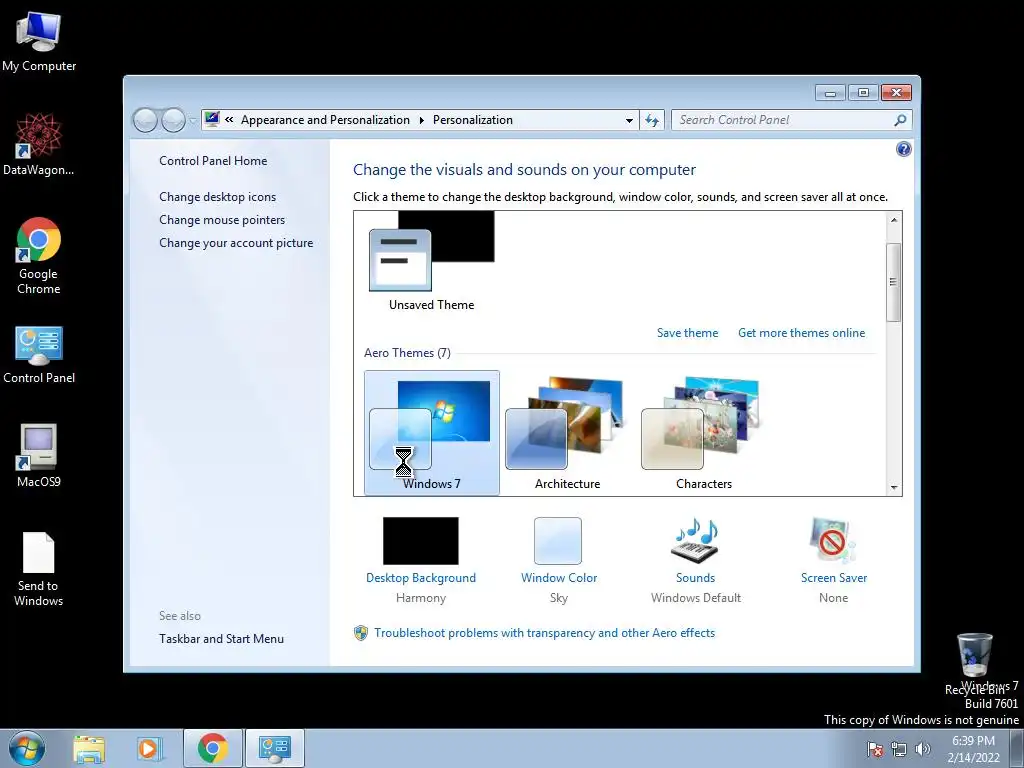Screen dimensions: 1024x768
Task: Click Get more themes online
Action: click(x=801, y=333)
